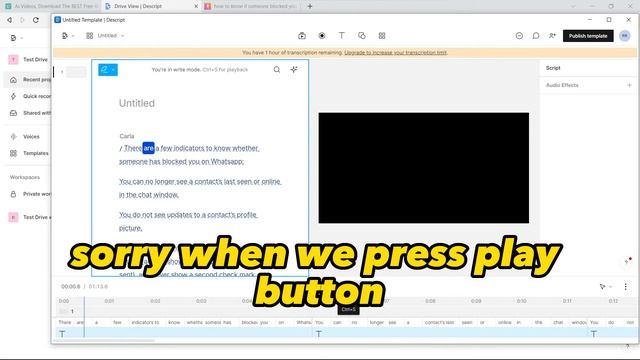640x360 pixels.
Task: Open the timeline three-dot options menu
Action: (625, 287)
